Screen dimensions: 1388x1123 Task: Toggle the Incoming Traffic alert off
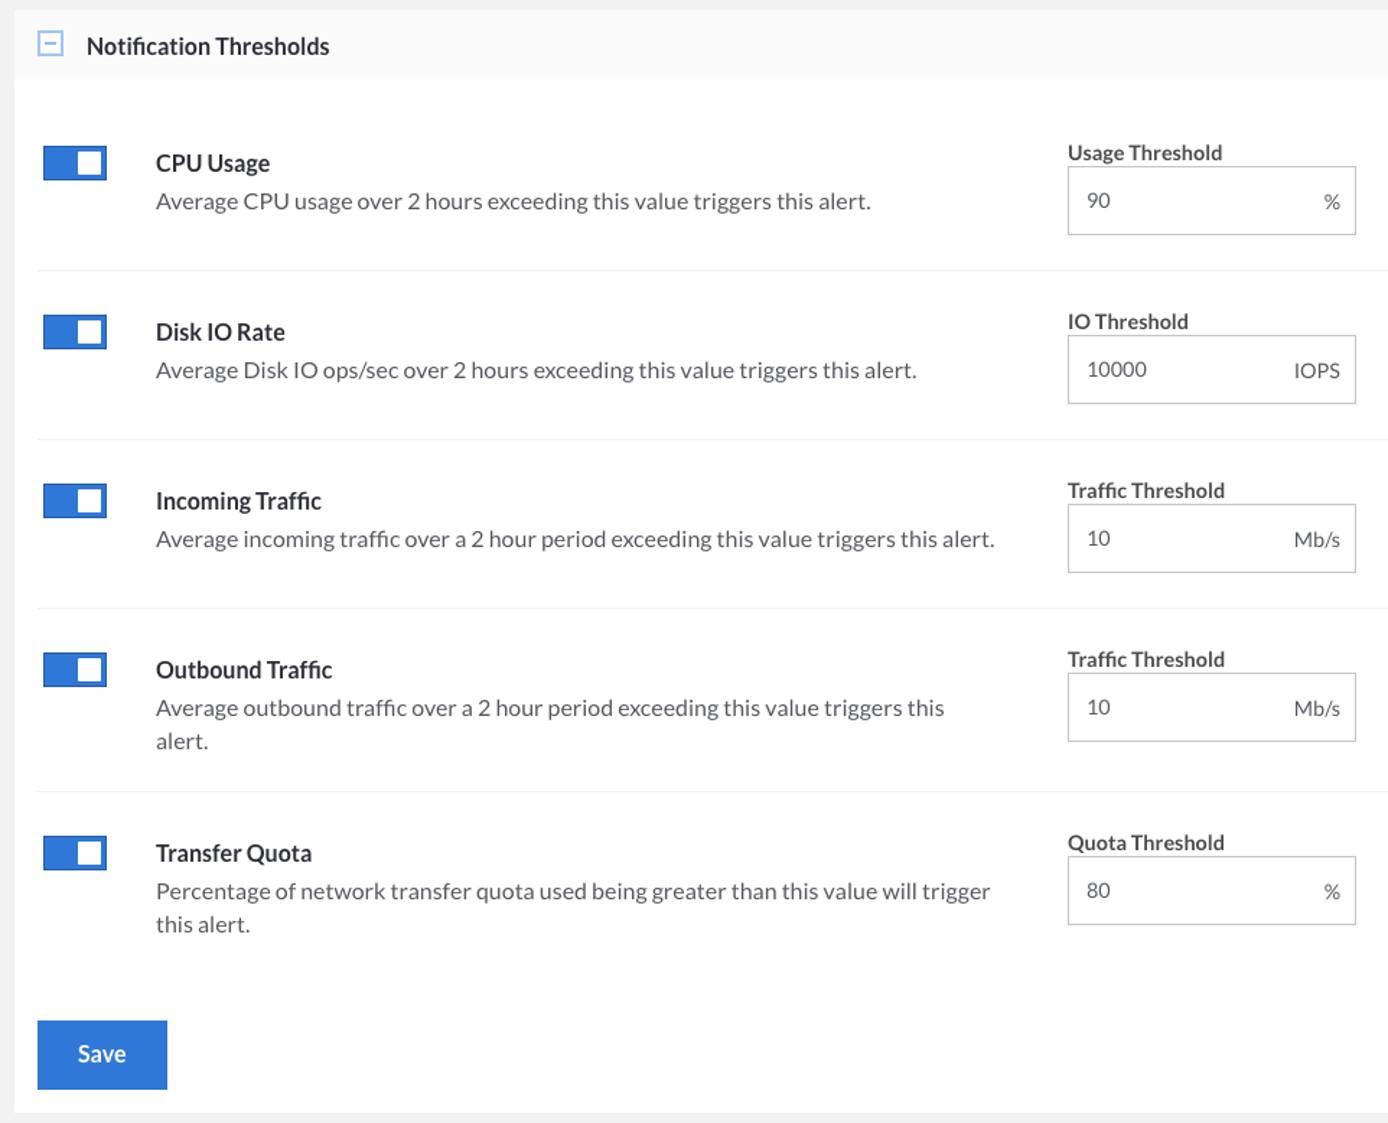click(74, 501)
